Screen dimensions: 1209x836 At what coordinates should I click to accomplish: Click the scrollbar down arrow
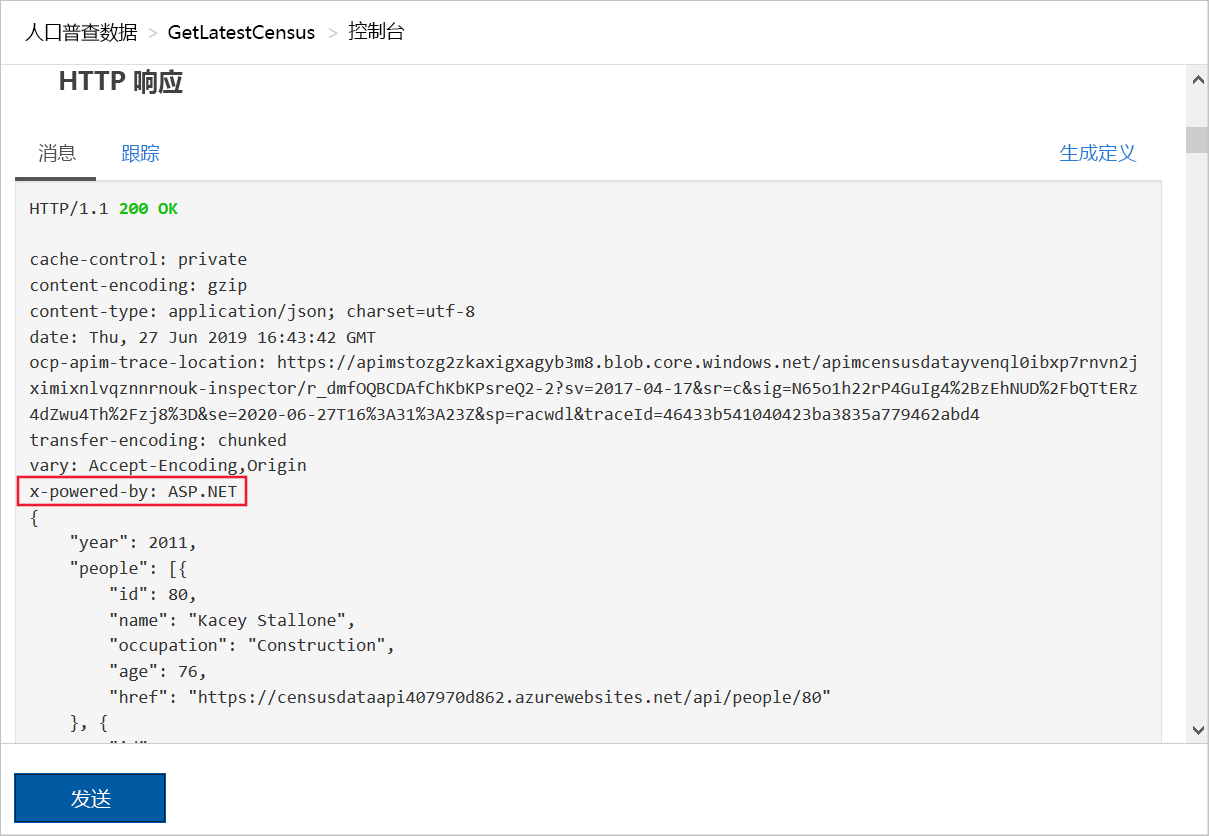pyautogui.click(x=1196, y=730)
